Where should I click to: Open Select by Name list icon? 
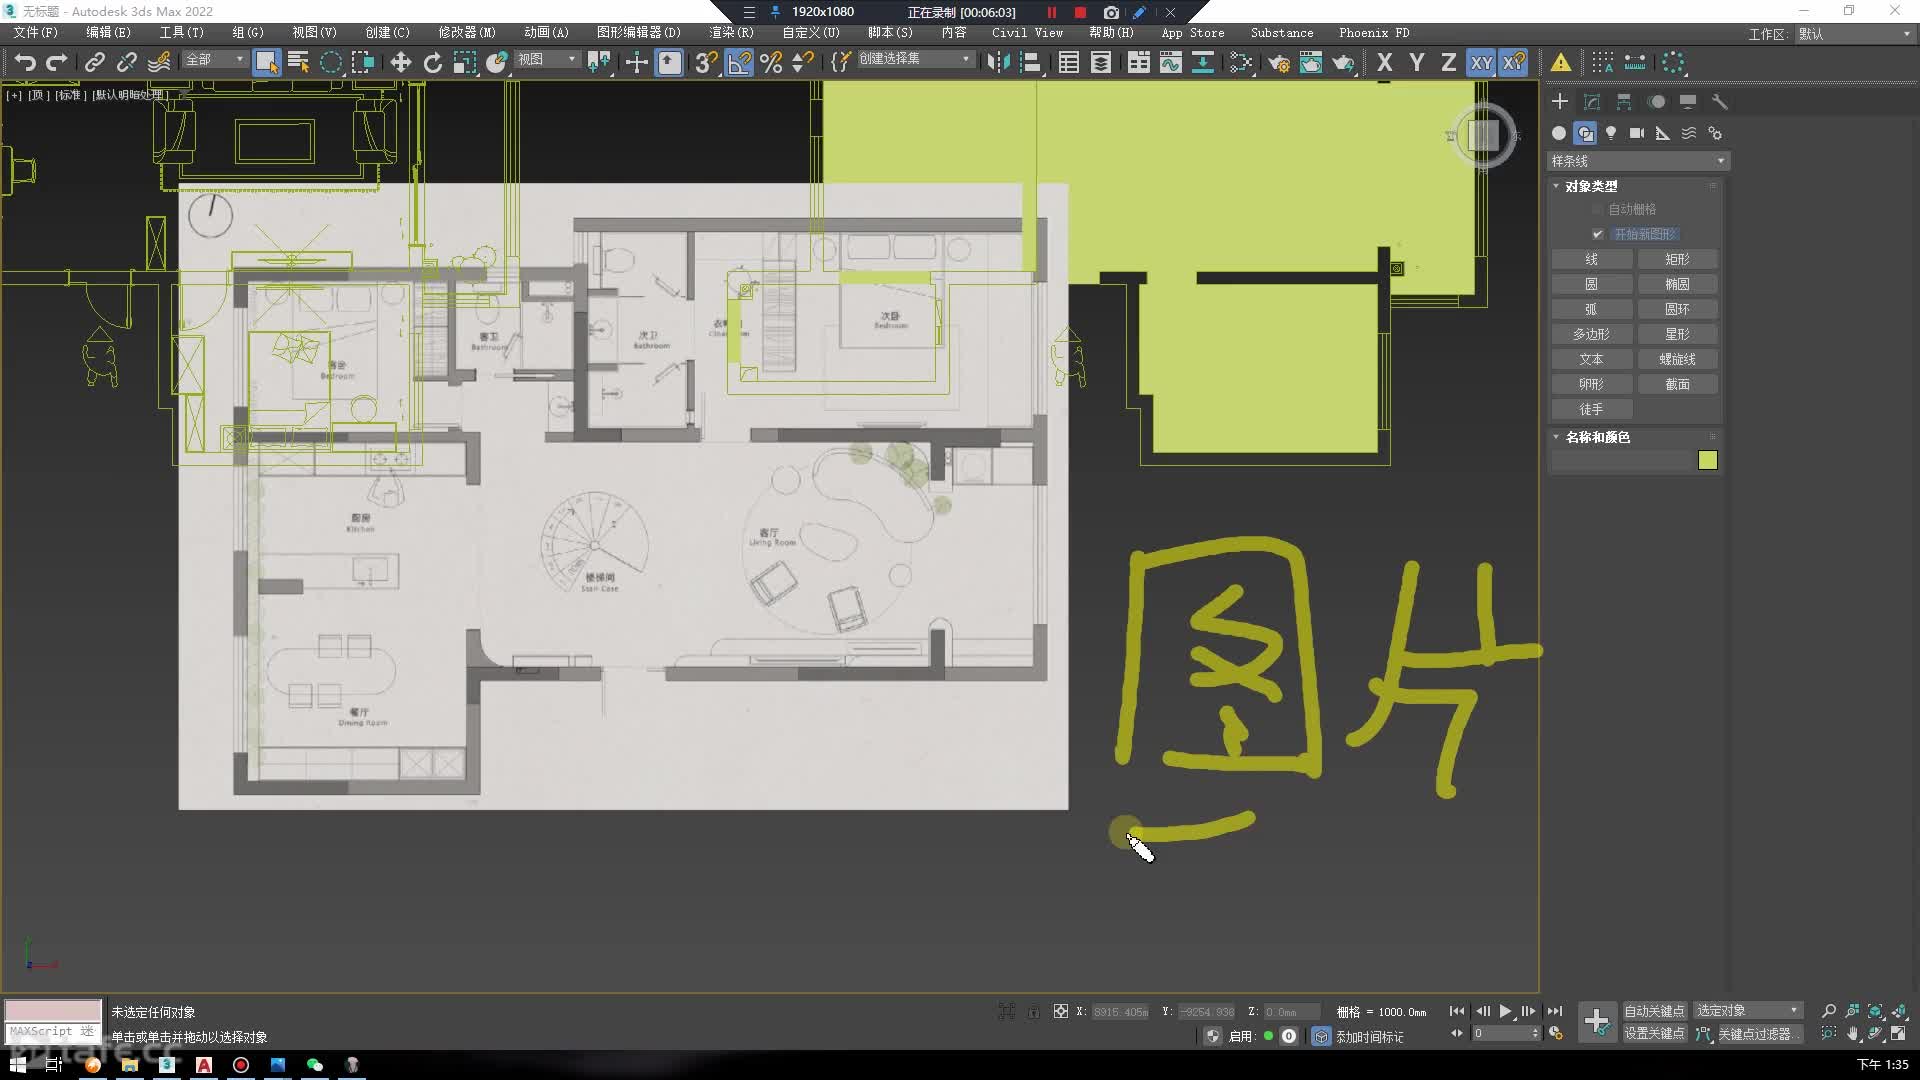(x=298, y=62)
